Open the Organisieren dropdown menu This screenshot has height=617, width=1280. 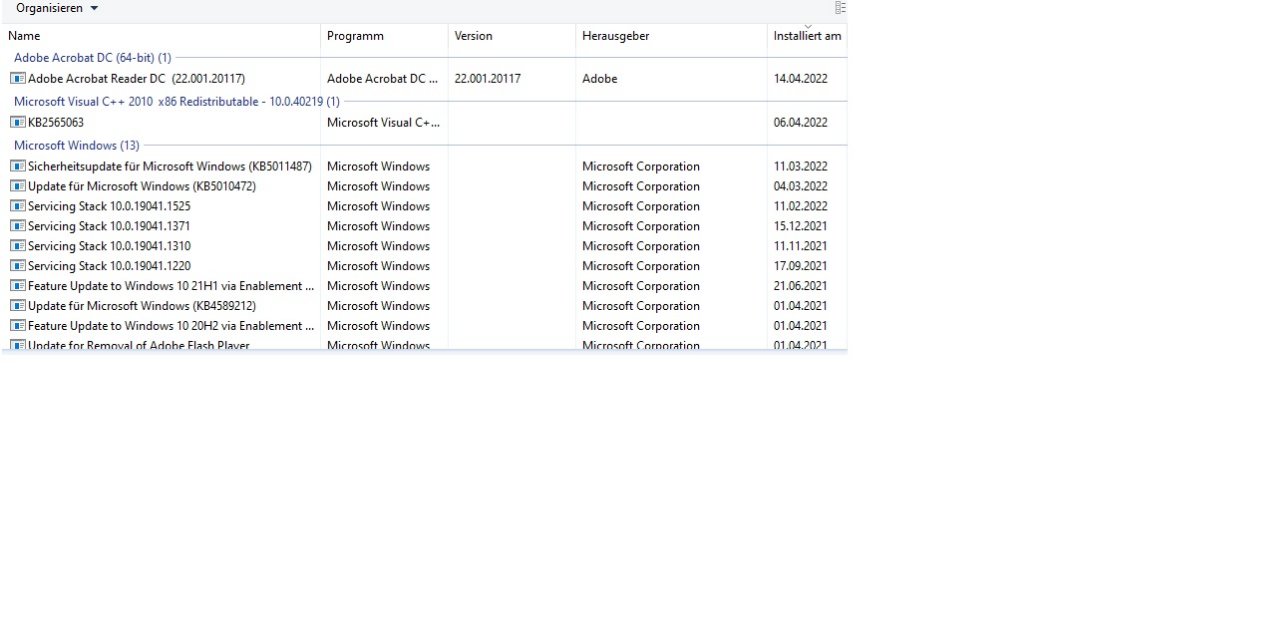[56, 8]
